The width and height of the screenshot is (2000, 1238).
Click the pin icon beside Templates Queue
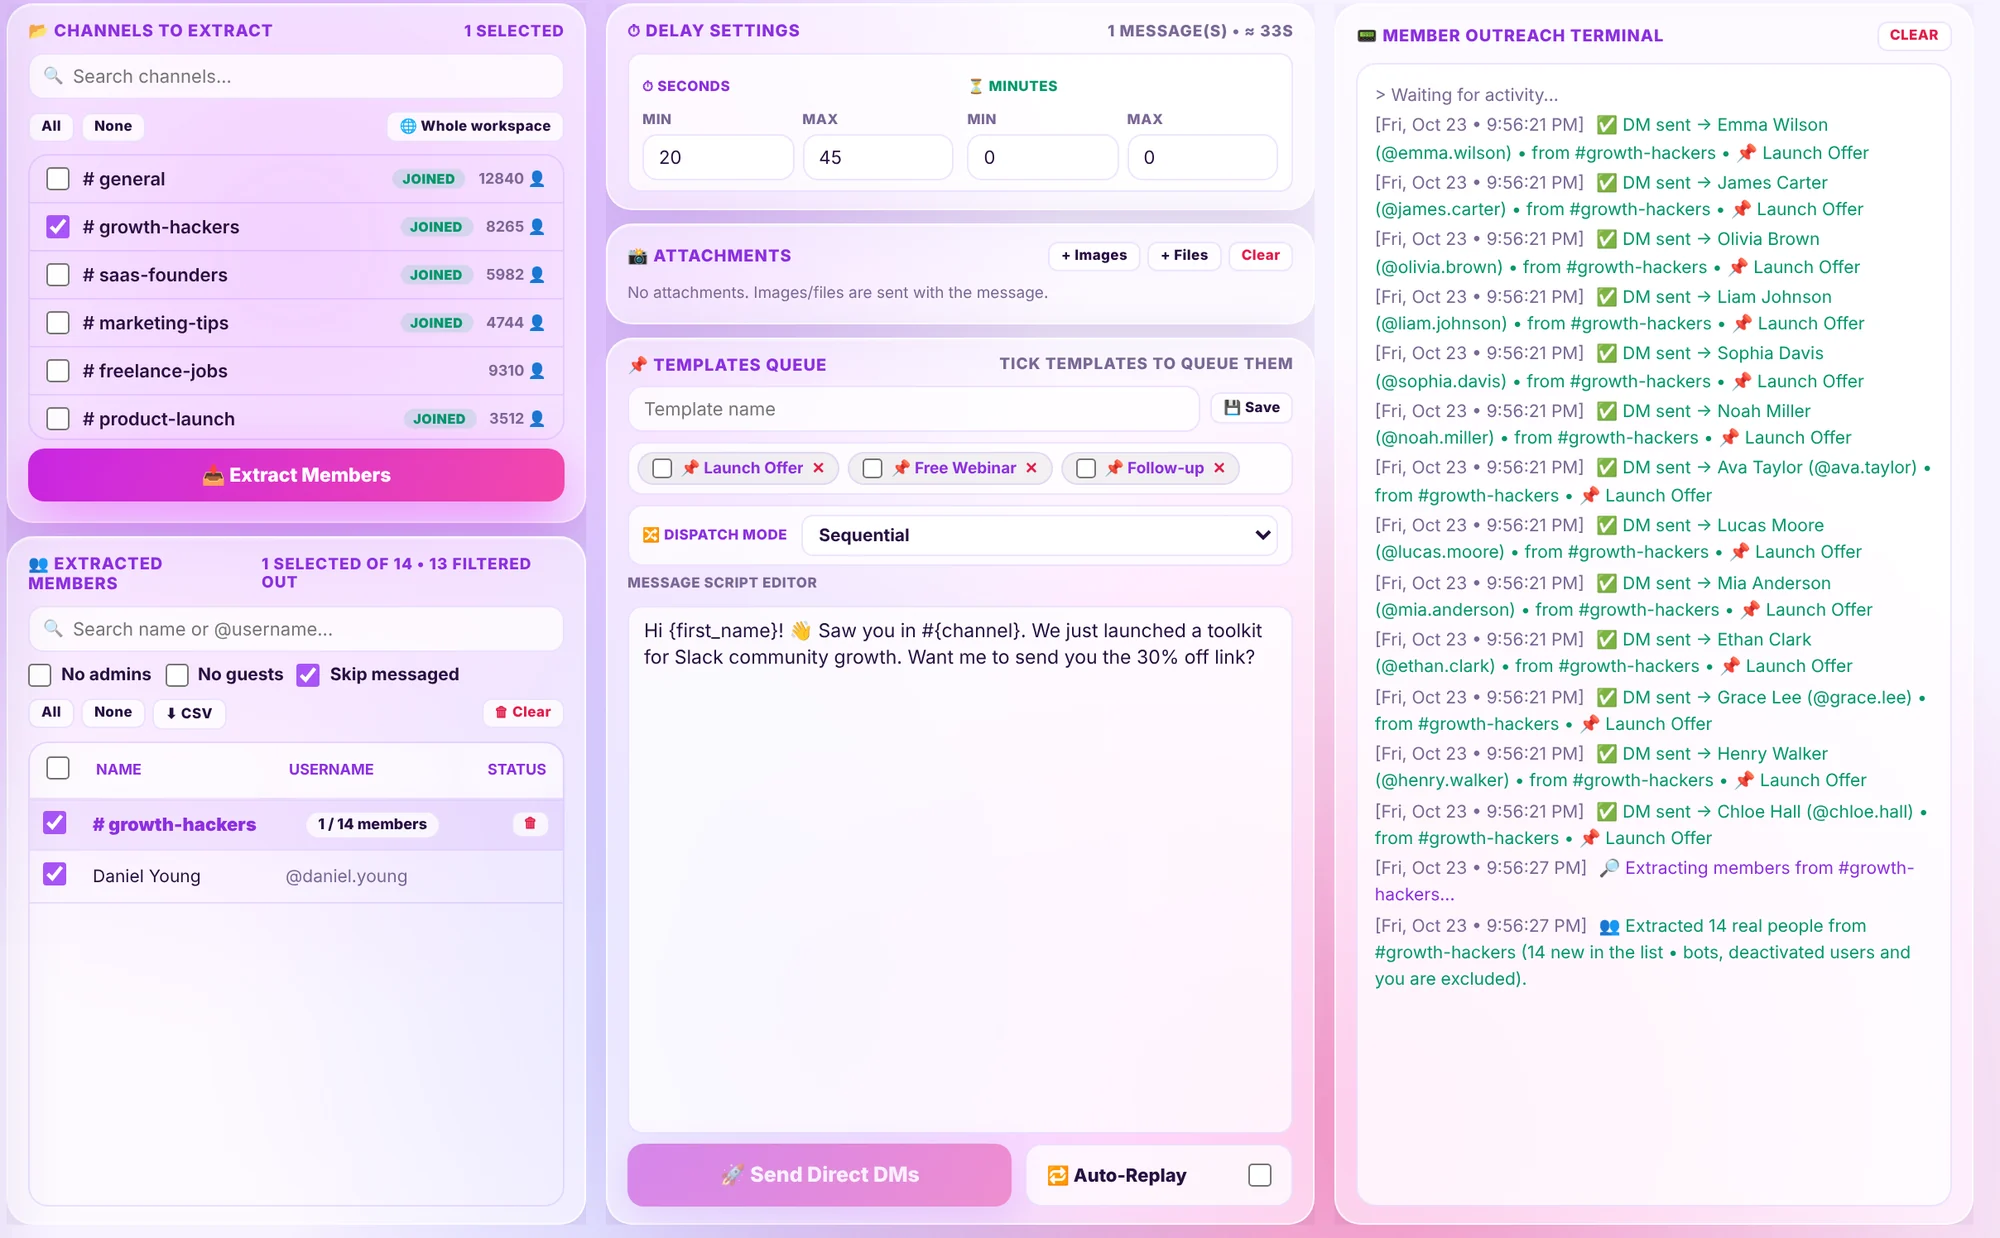coord(638,364)
